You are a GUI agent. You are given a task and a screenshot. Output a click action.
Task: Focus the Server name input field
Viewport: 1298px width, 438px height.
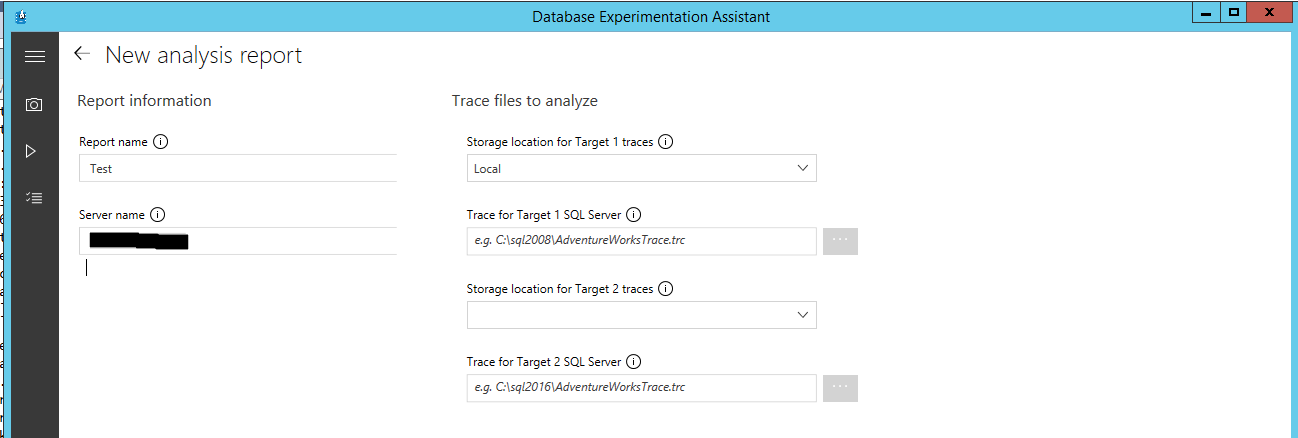238,241
